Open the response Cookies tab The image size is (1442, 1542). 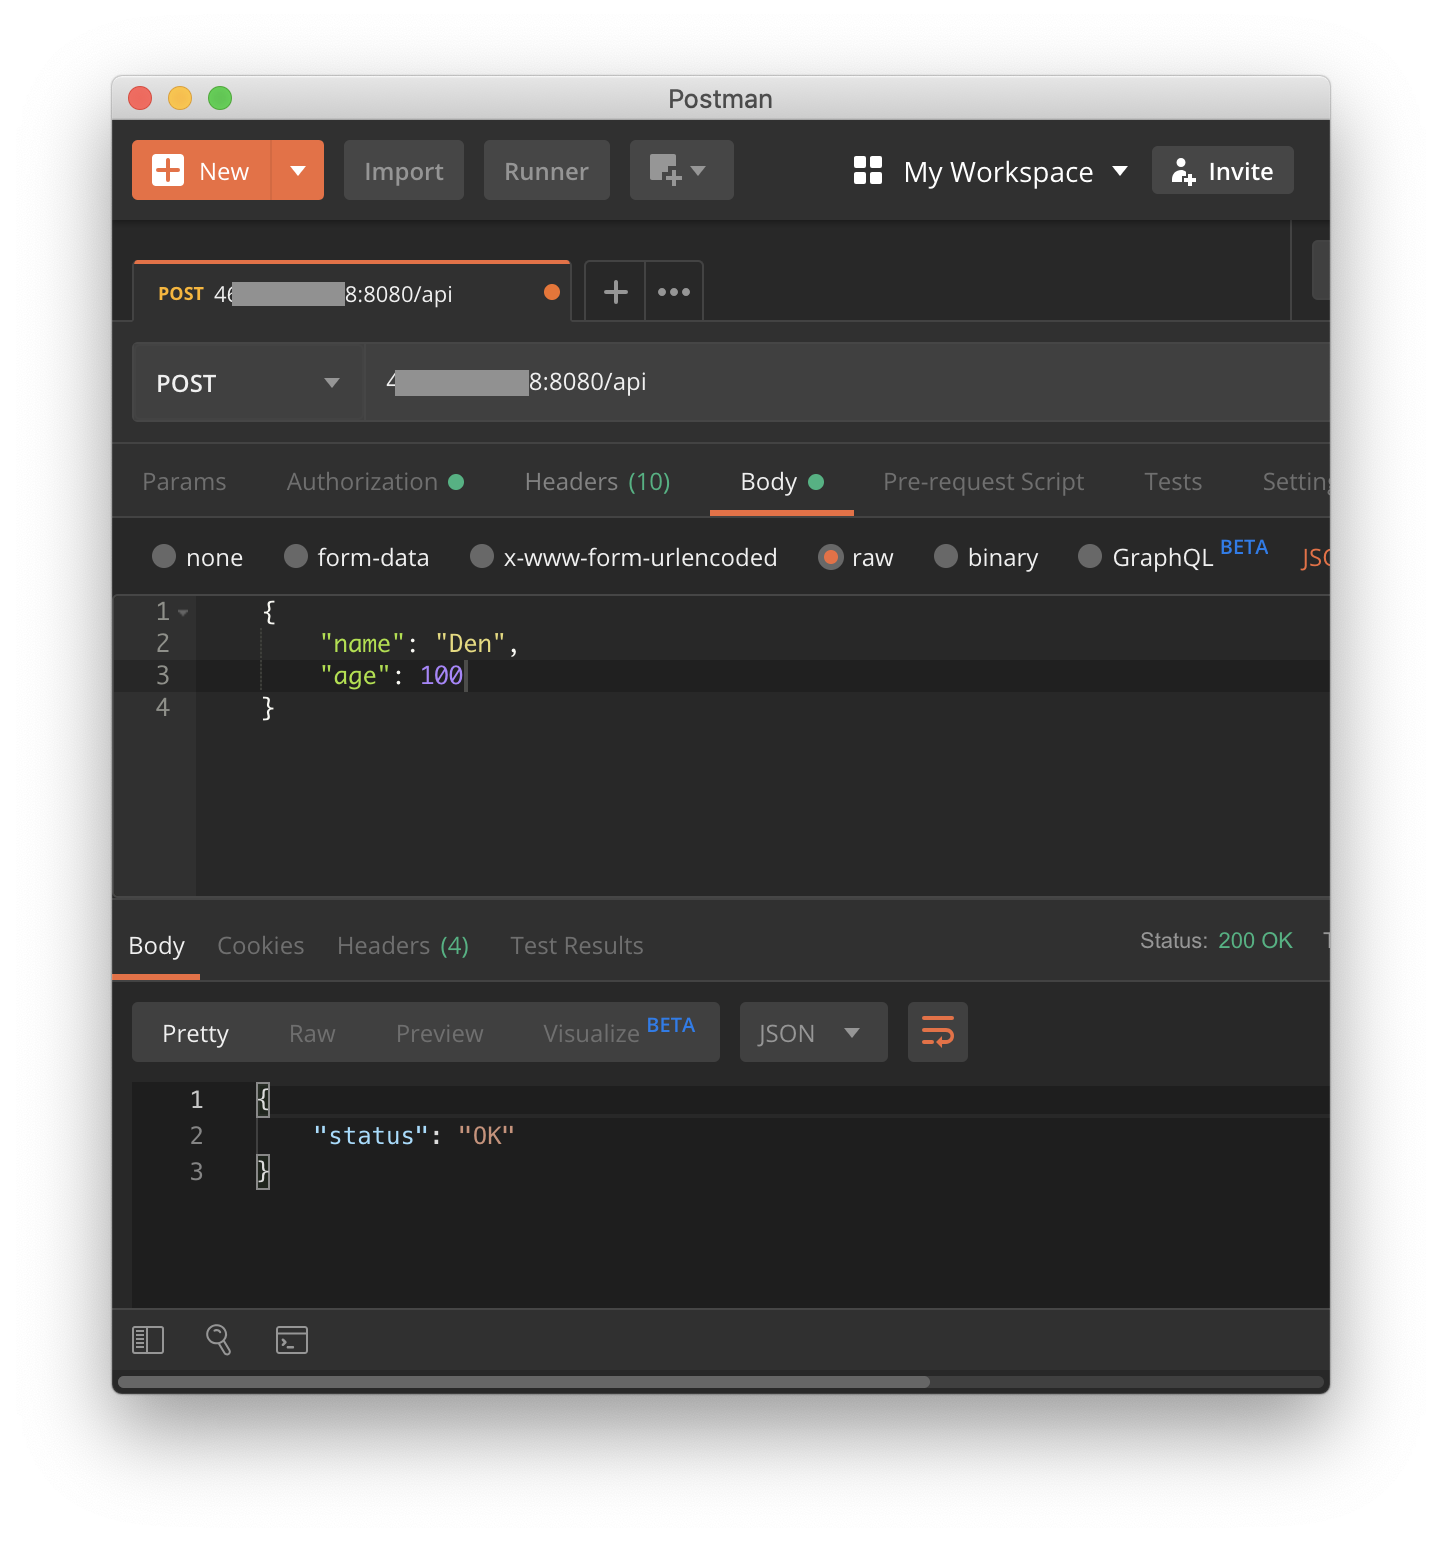click(x=261, y=946)
